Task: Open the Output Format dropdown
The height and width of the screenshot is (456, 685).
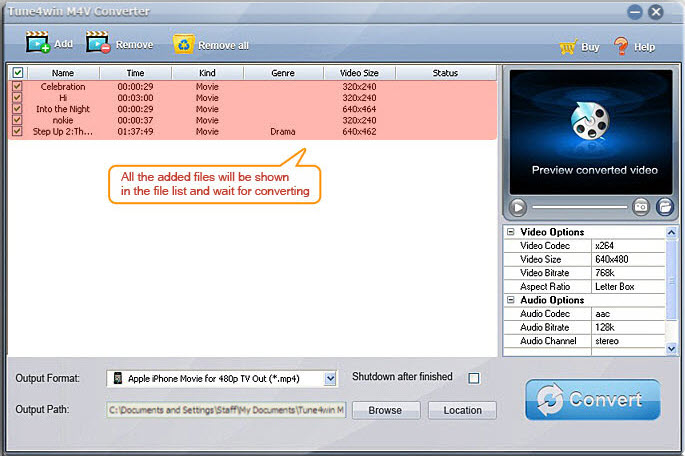Action: 330,378
